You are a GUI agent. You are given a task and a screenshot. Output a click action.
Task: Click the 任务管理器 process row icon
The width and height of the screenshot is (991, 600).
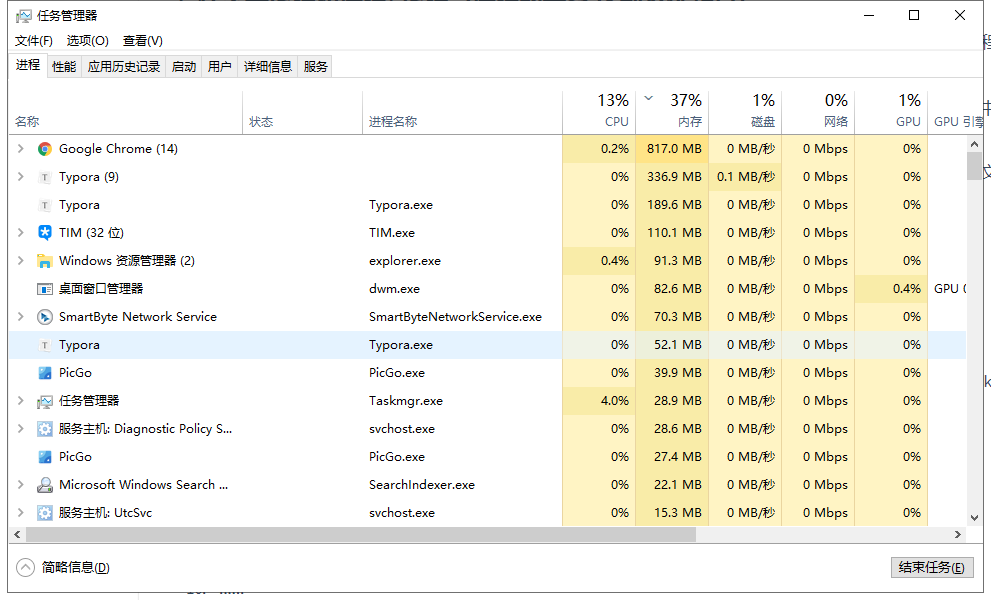(x=44, y=401)
